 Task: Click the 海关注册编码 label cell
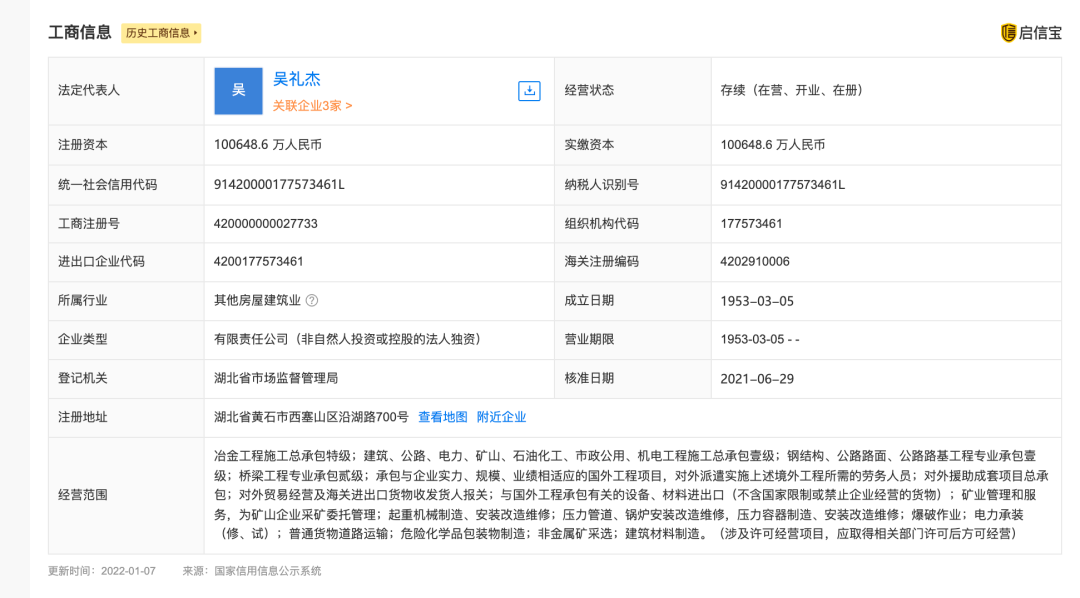pos(633,262)
